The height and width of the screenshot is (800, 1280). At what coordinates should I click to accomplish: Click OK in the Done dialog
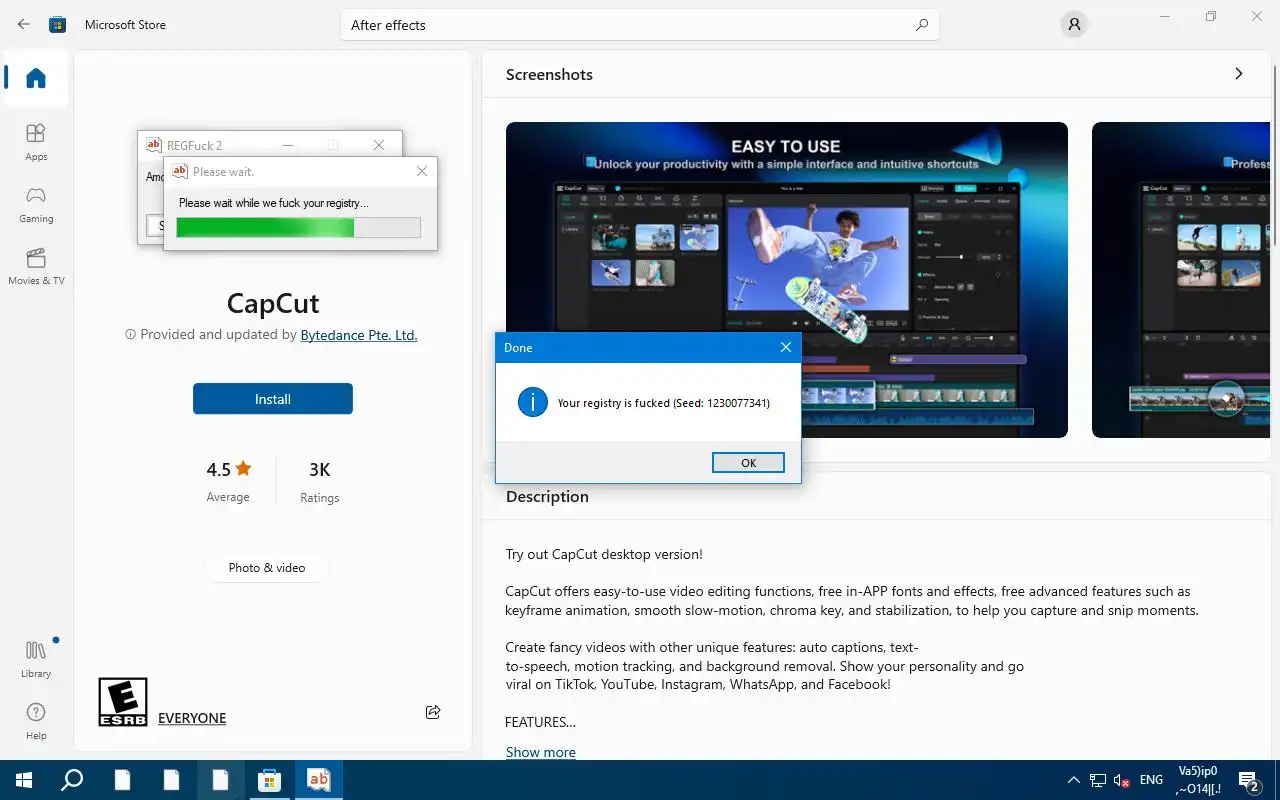click(x=748, y=462)
